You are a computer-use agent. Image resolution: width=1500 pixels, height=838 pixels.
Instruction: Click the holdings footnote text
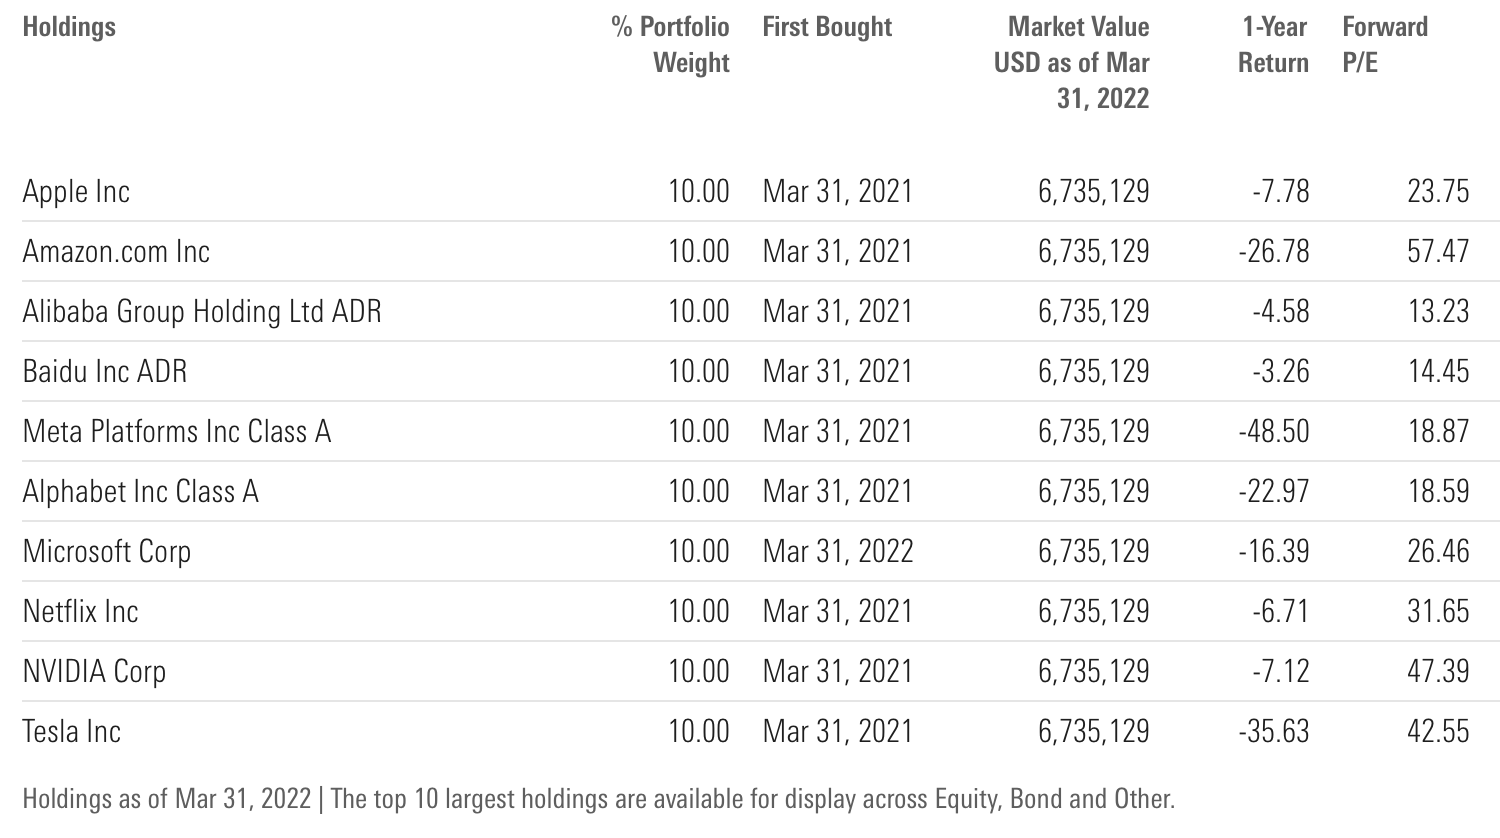point(598,799)
